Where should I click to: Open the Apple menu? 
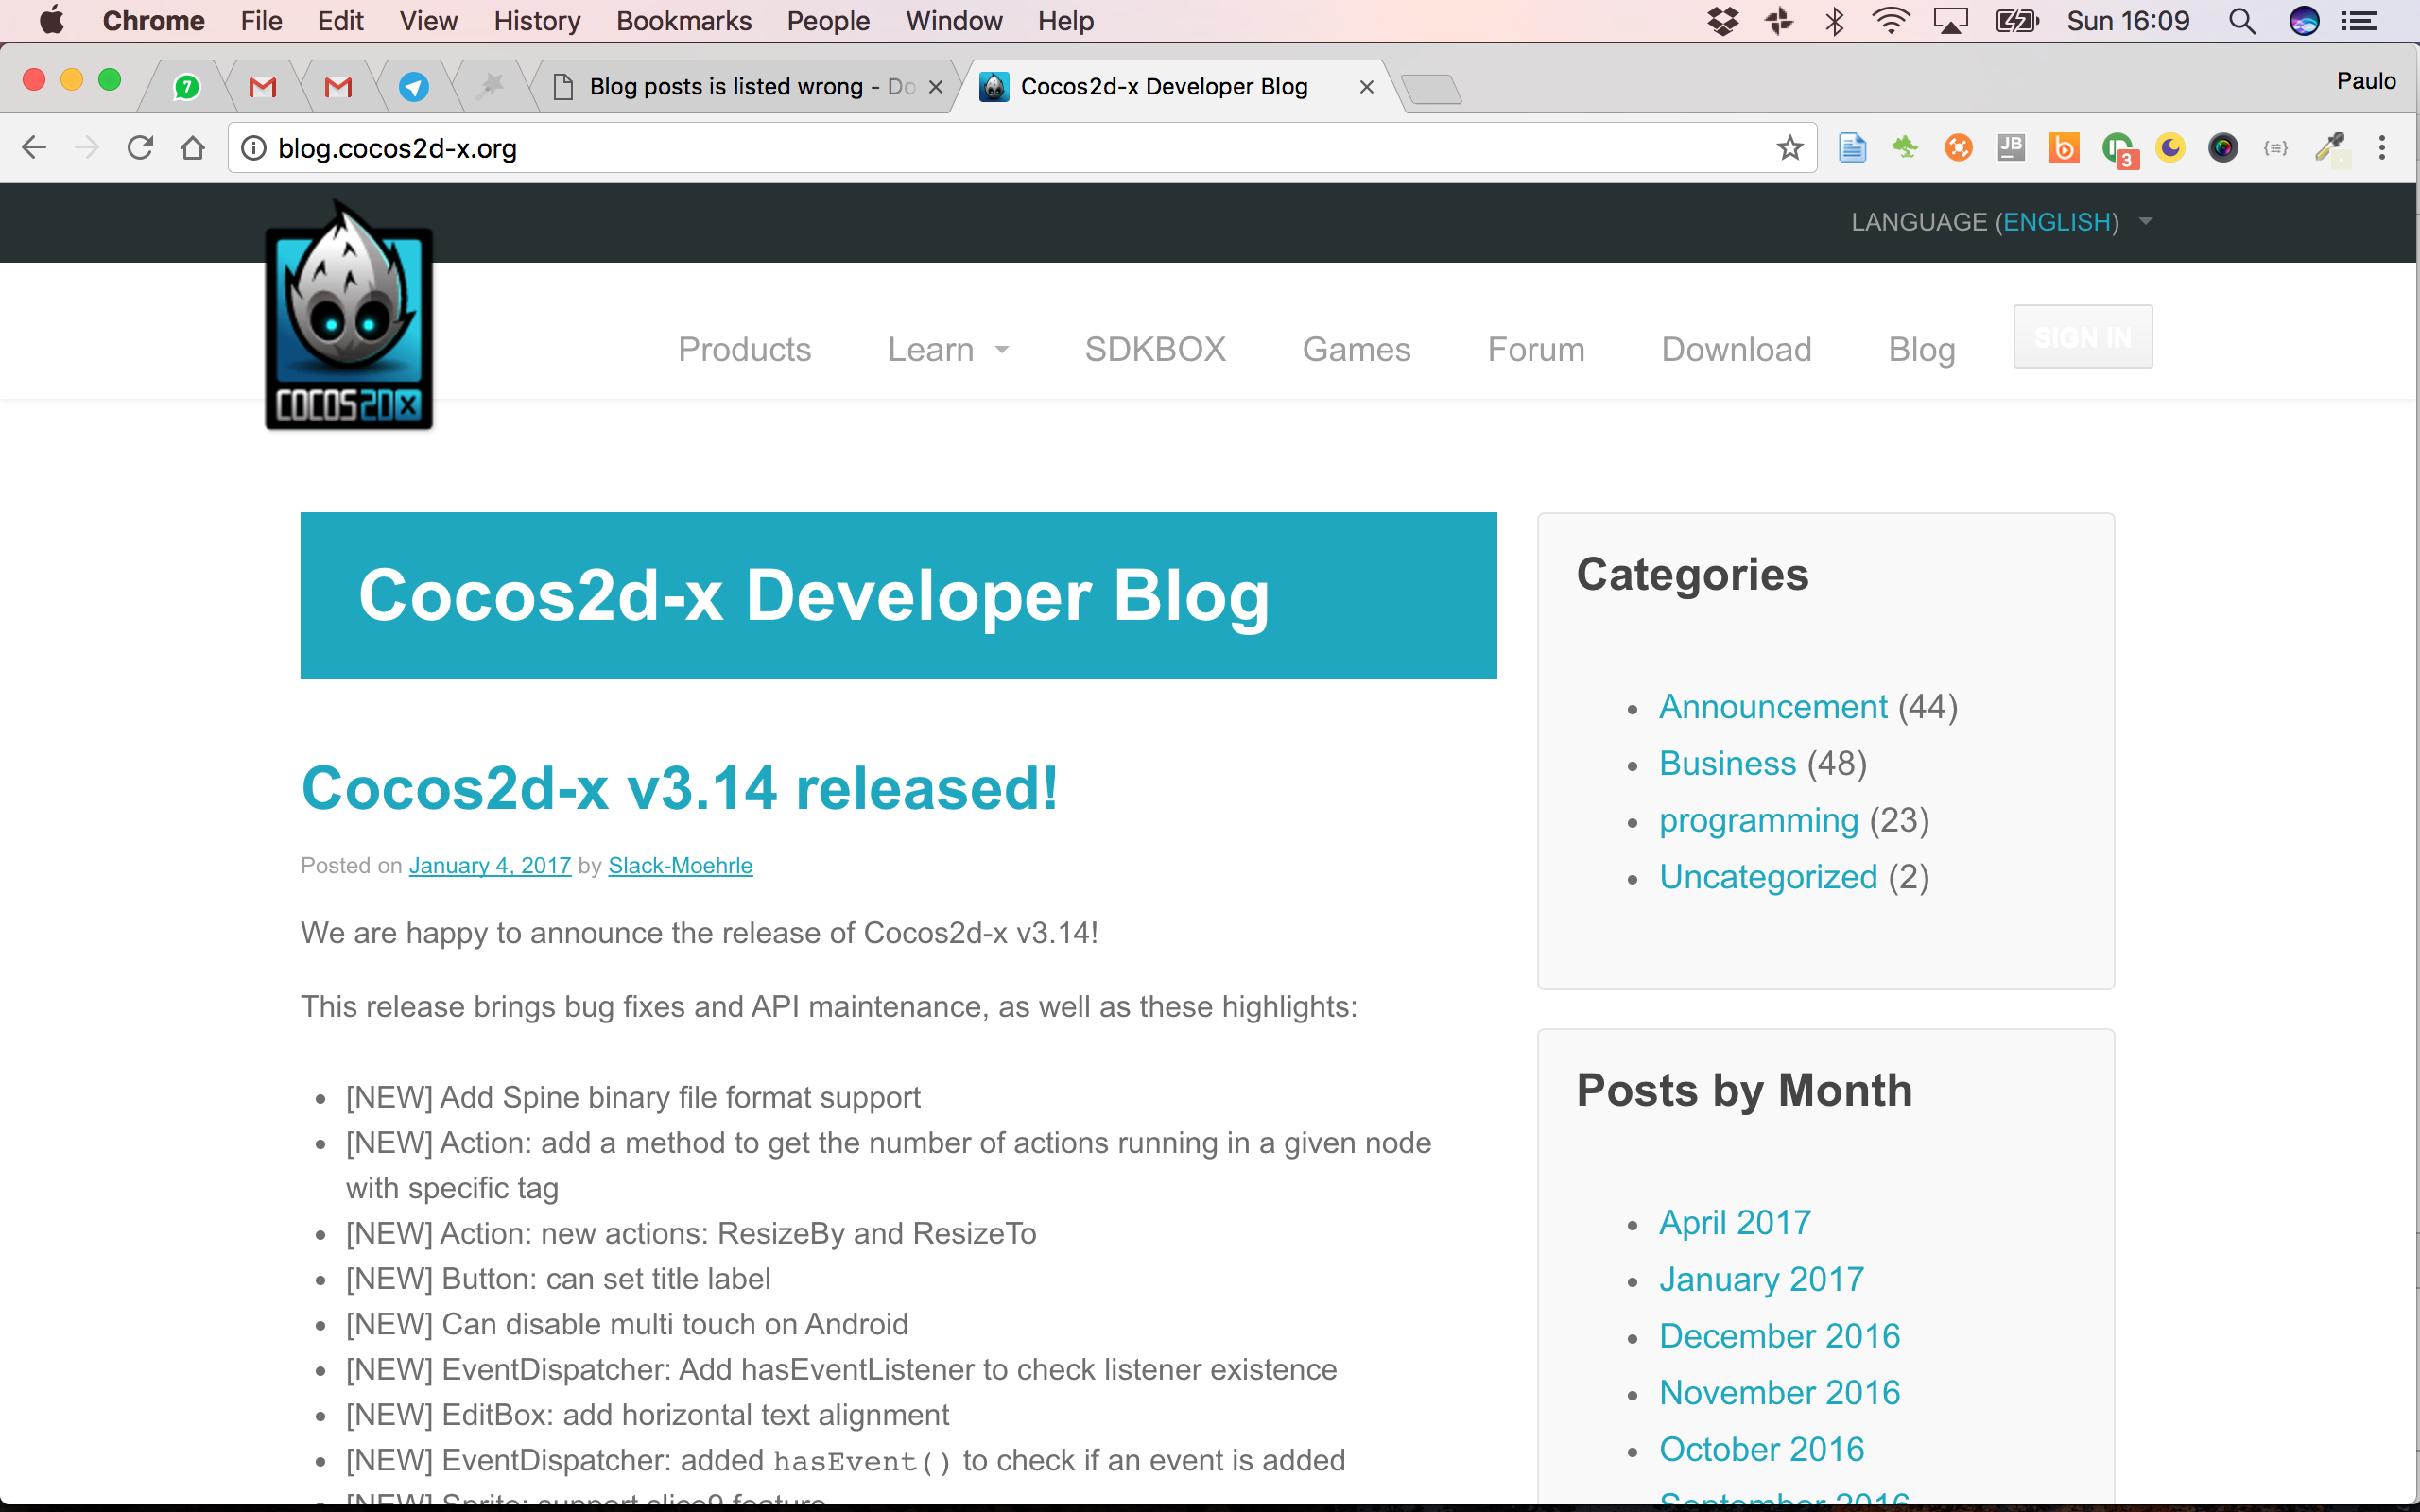pos(51,21)
